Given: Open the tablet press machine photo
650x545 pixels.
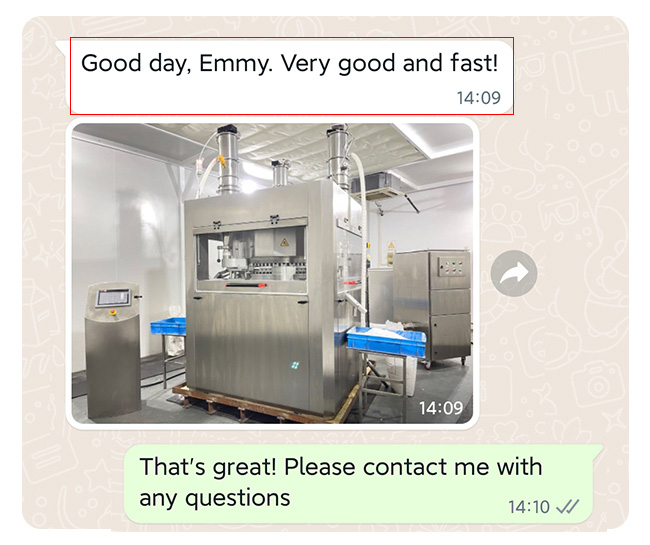Looking at the screenshot, I should click(x=272, y=273).
